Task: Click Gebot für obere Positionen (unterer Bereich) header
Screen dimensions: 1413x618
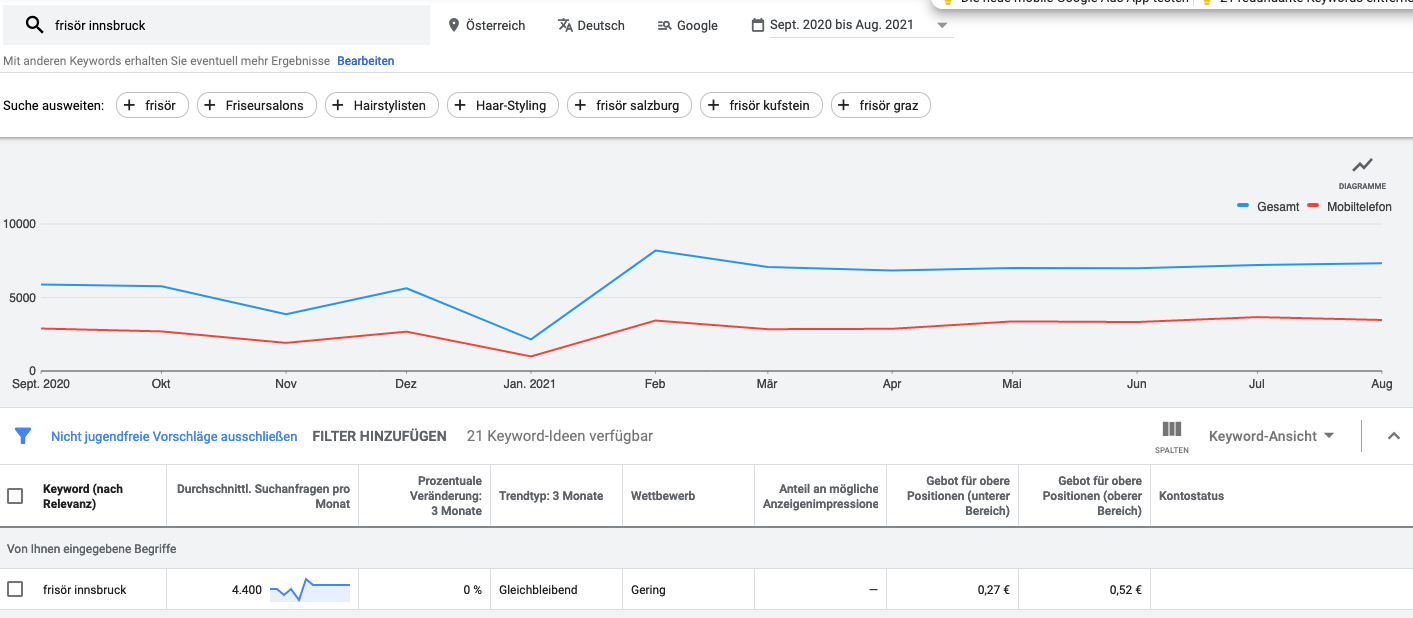Action: pyautogui.click(x=958, y=496)
